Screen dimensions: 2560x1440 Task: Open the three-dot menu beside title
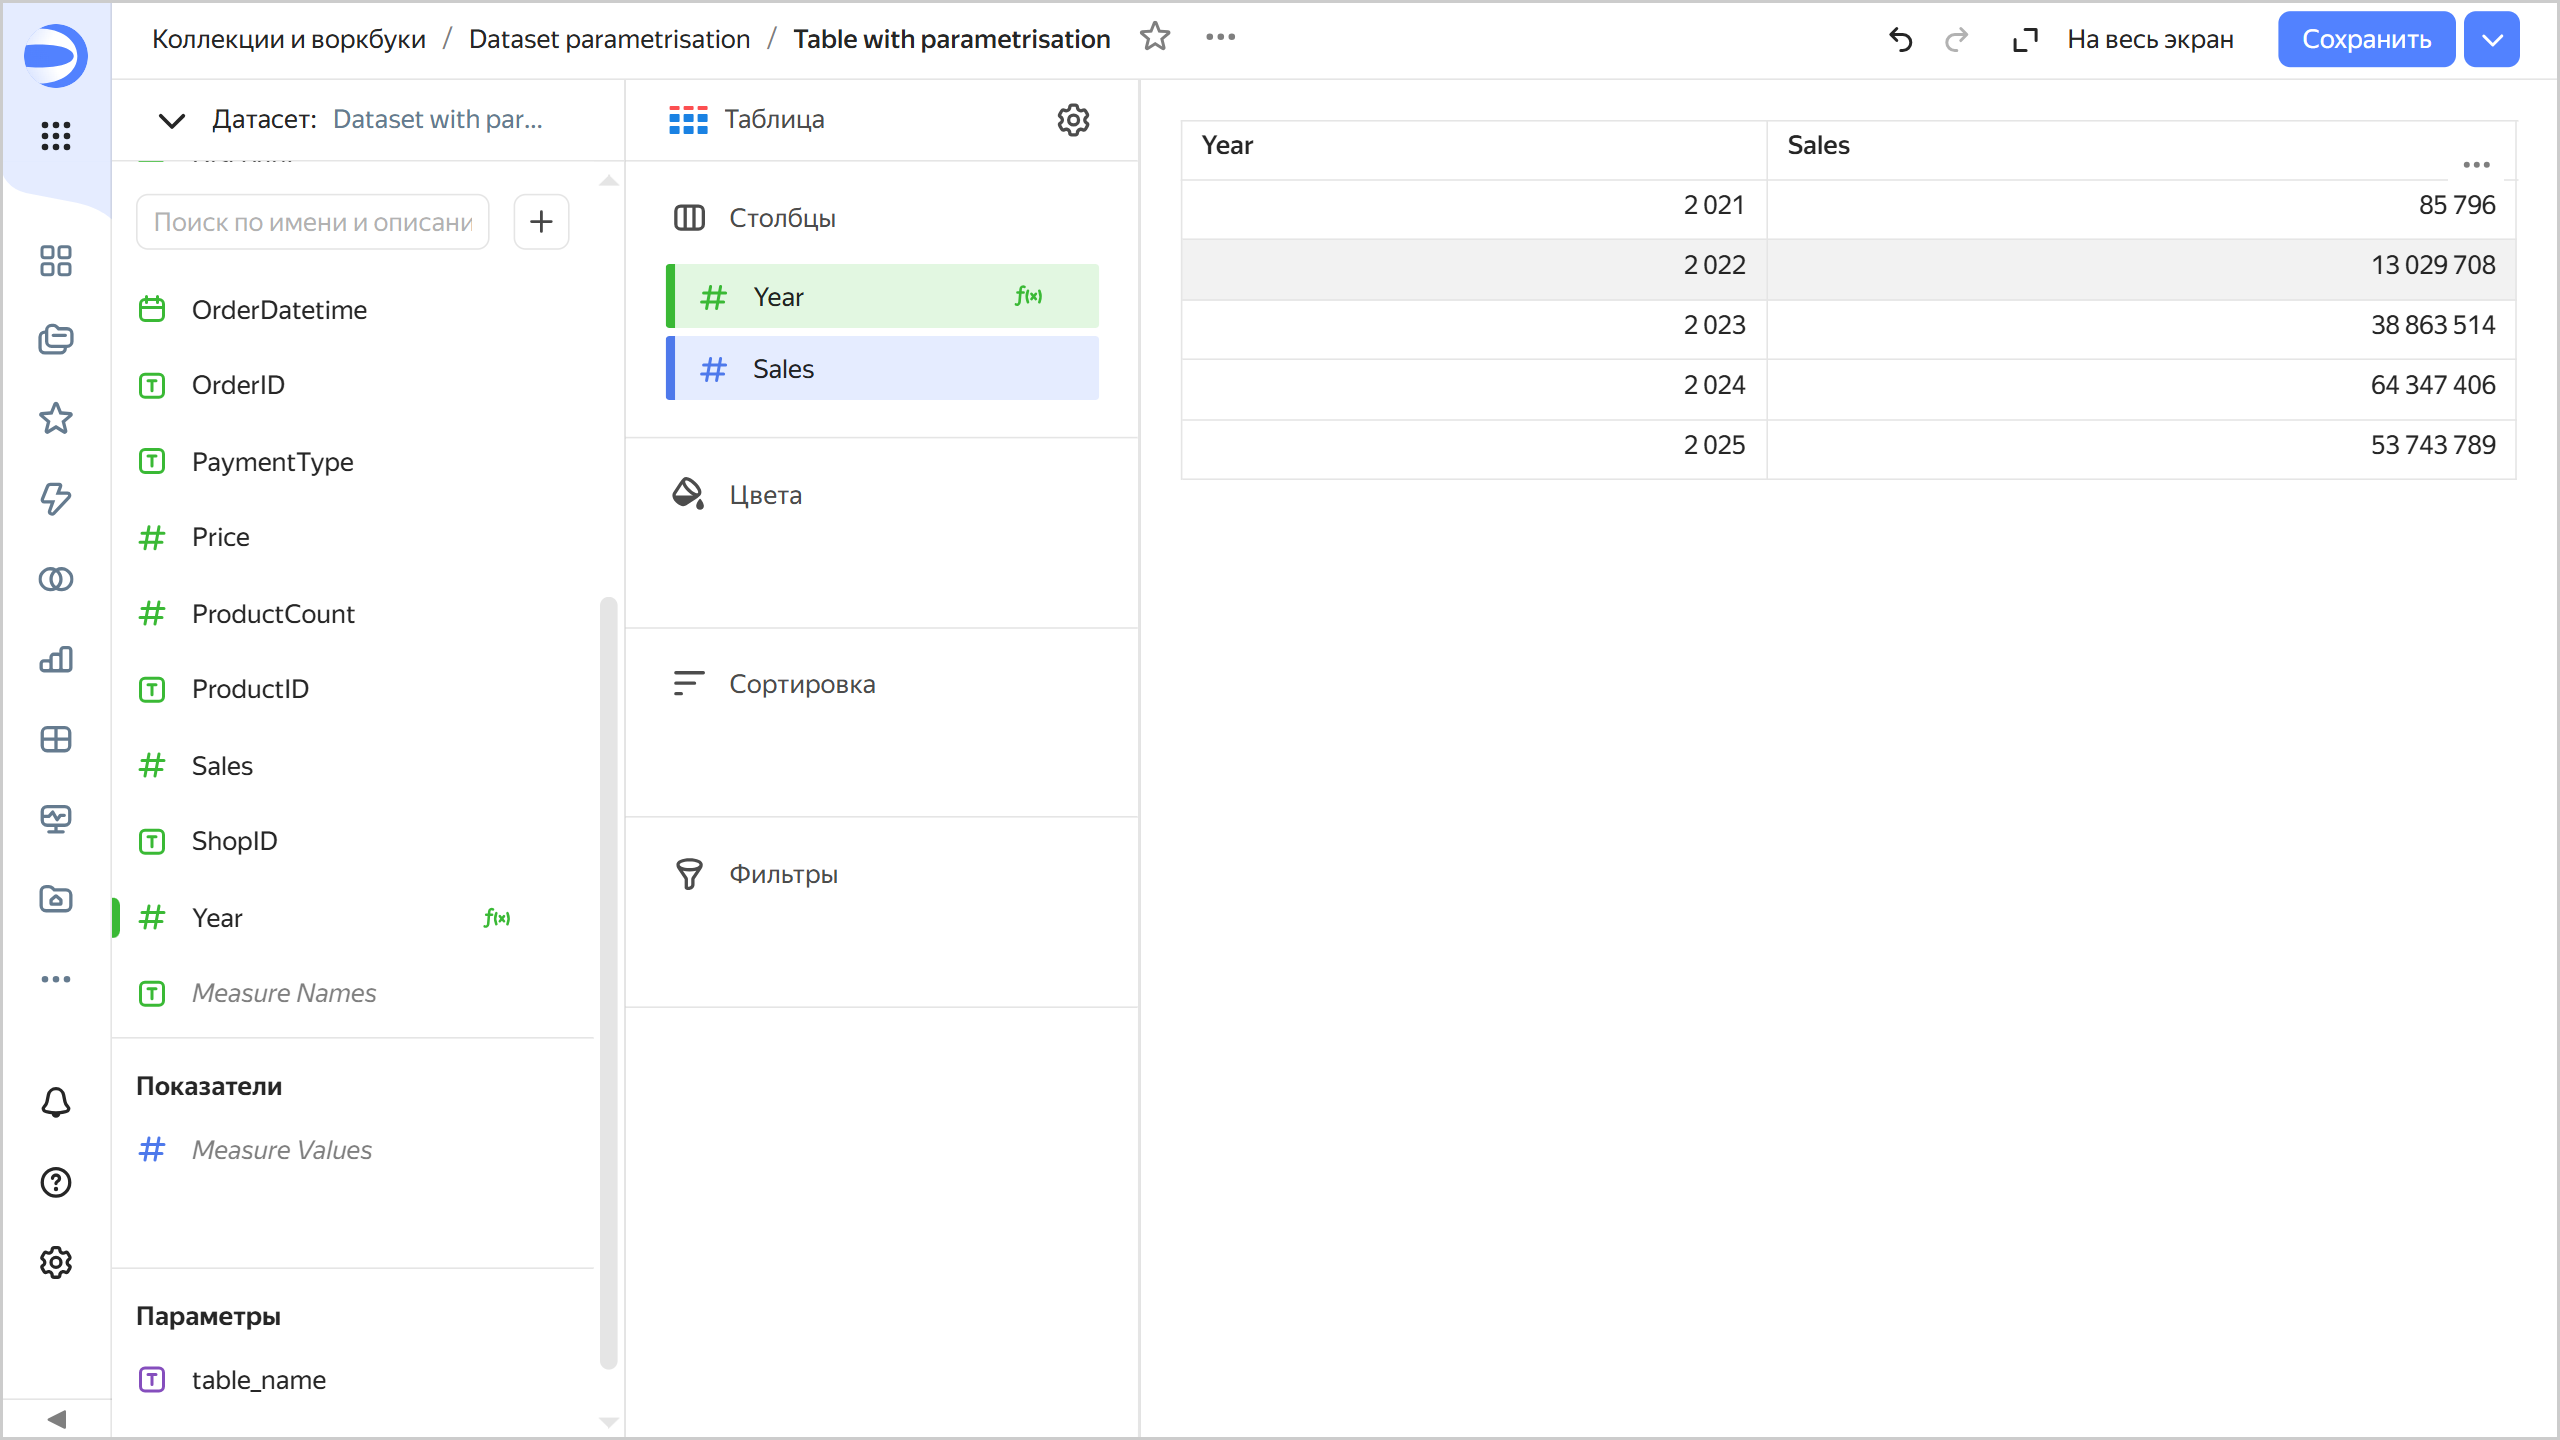pyautogui.click(x=1220, y=38)
